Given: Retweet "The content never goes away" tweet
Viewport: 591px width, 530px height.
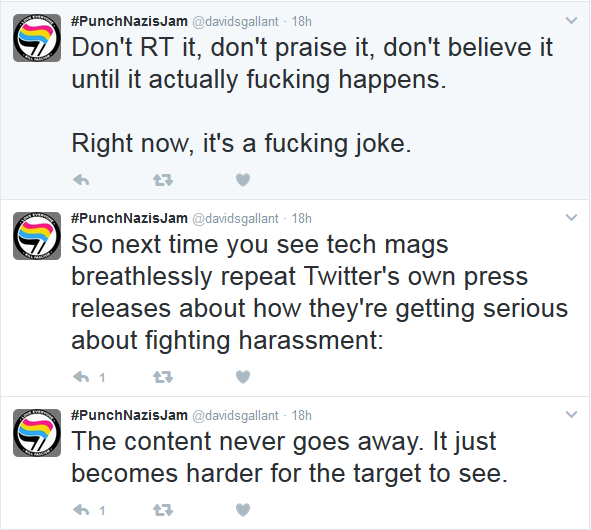Looking at the screenshot, I should tap(163, 510).
